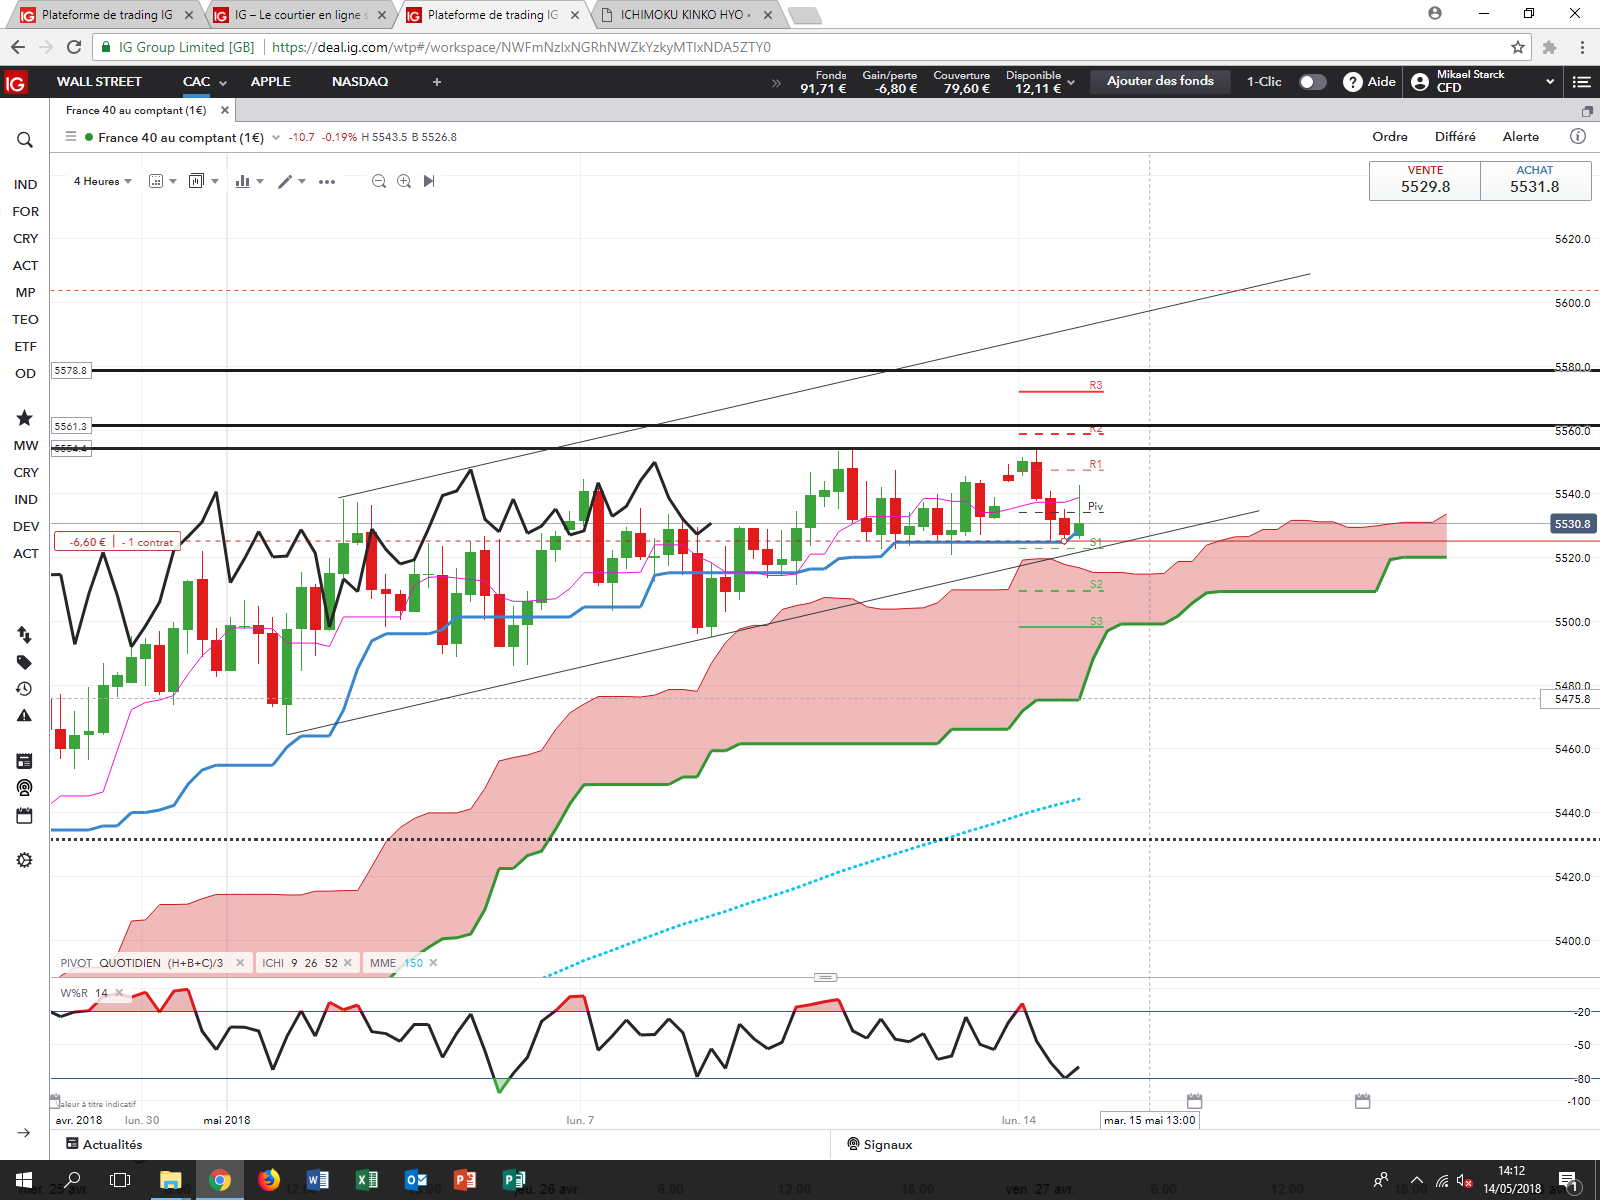The image size is (1600, 1200).
Task: Open the settings gear in sidebar
Action: point(25,860)
